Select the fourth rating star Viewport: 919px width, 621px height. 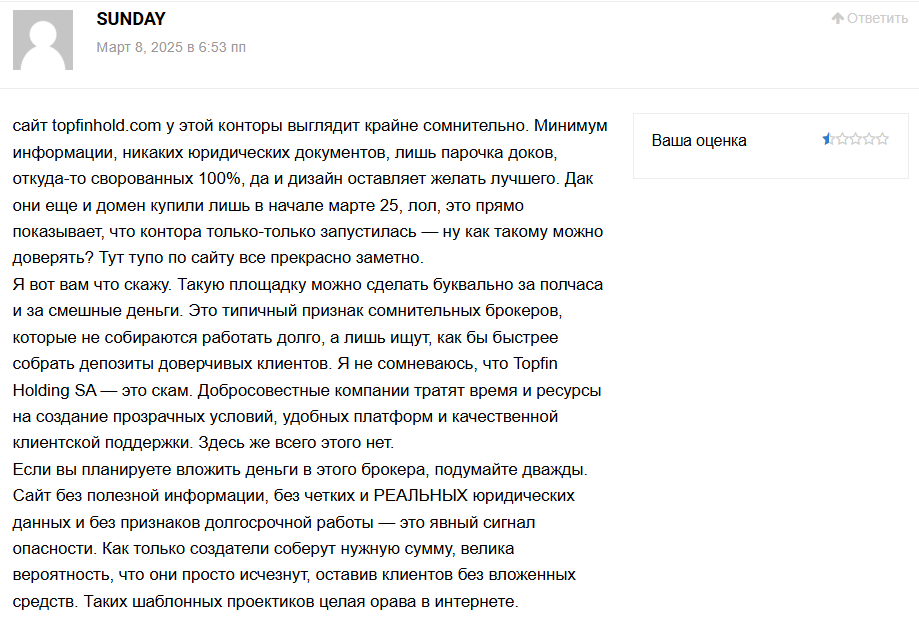[869, 139]
